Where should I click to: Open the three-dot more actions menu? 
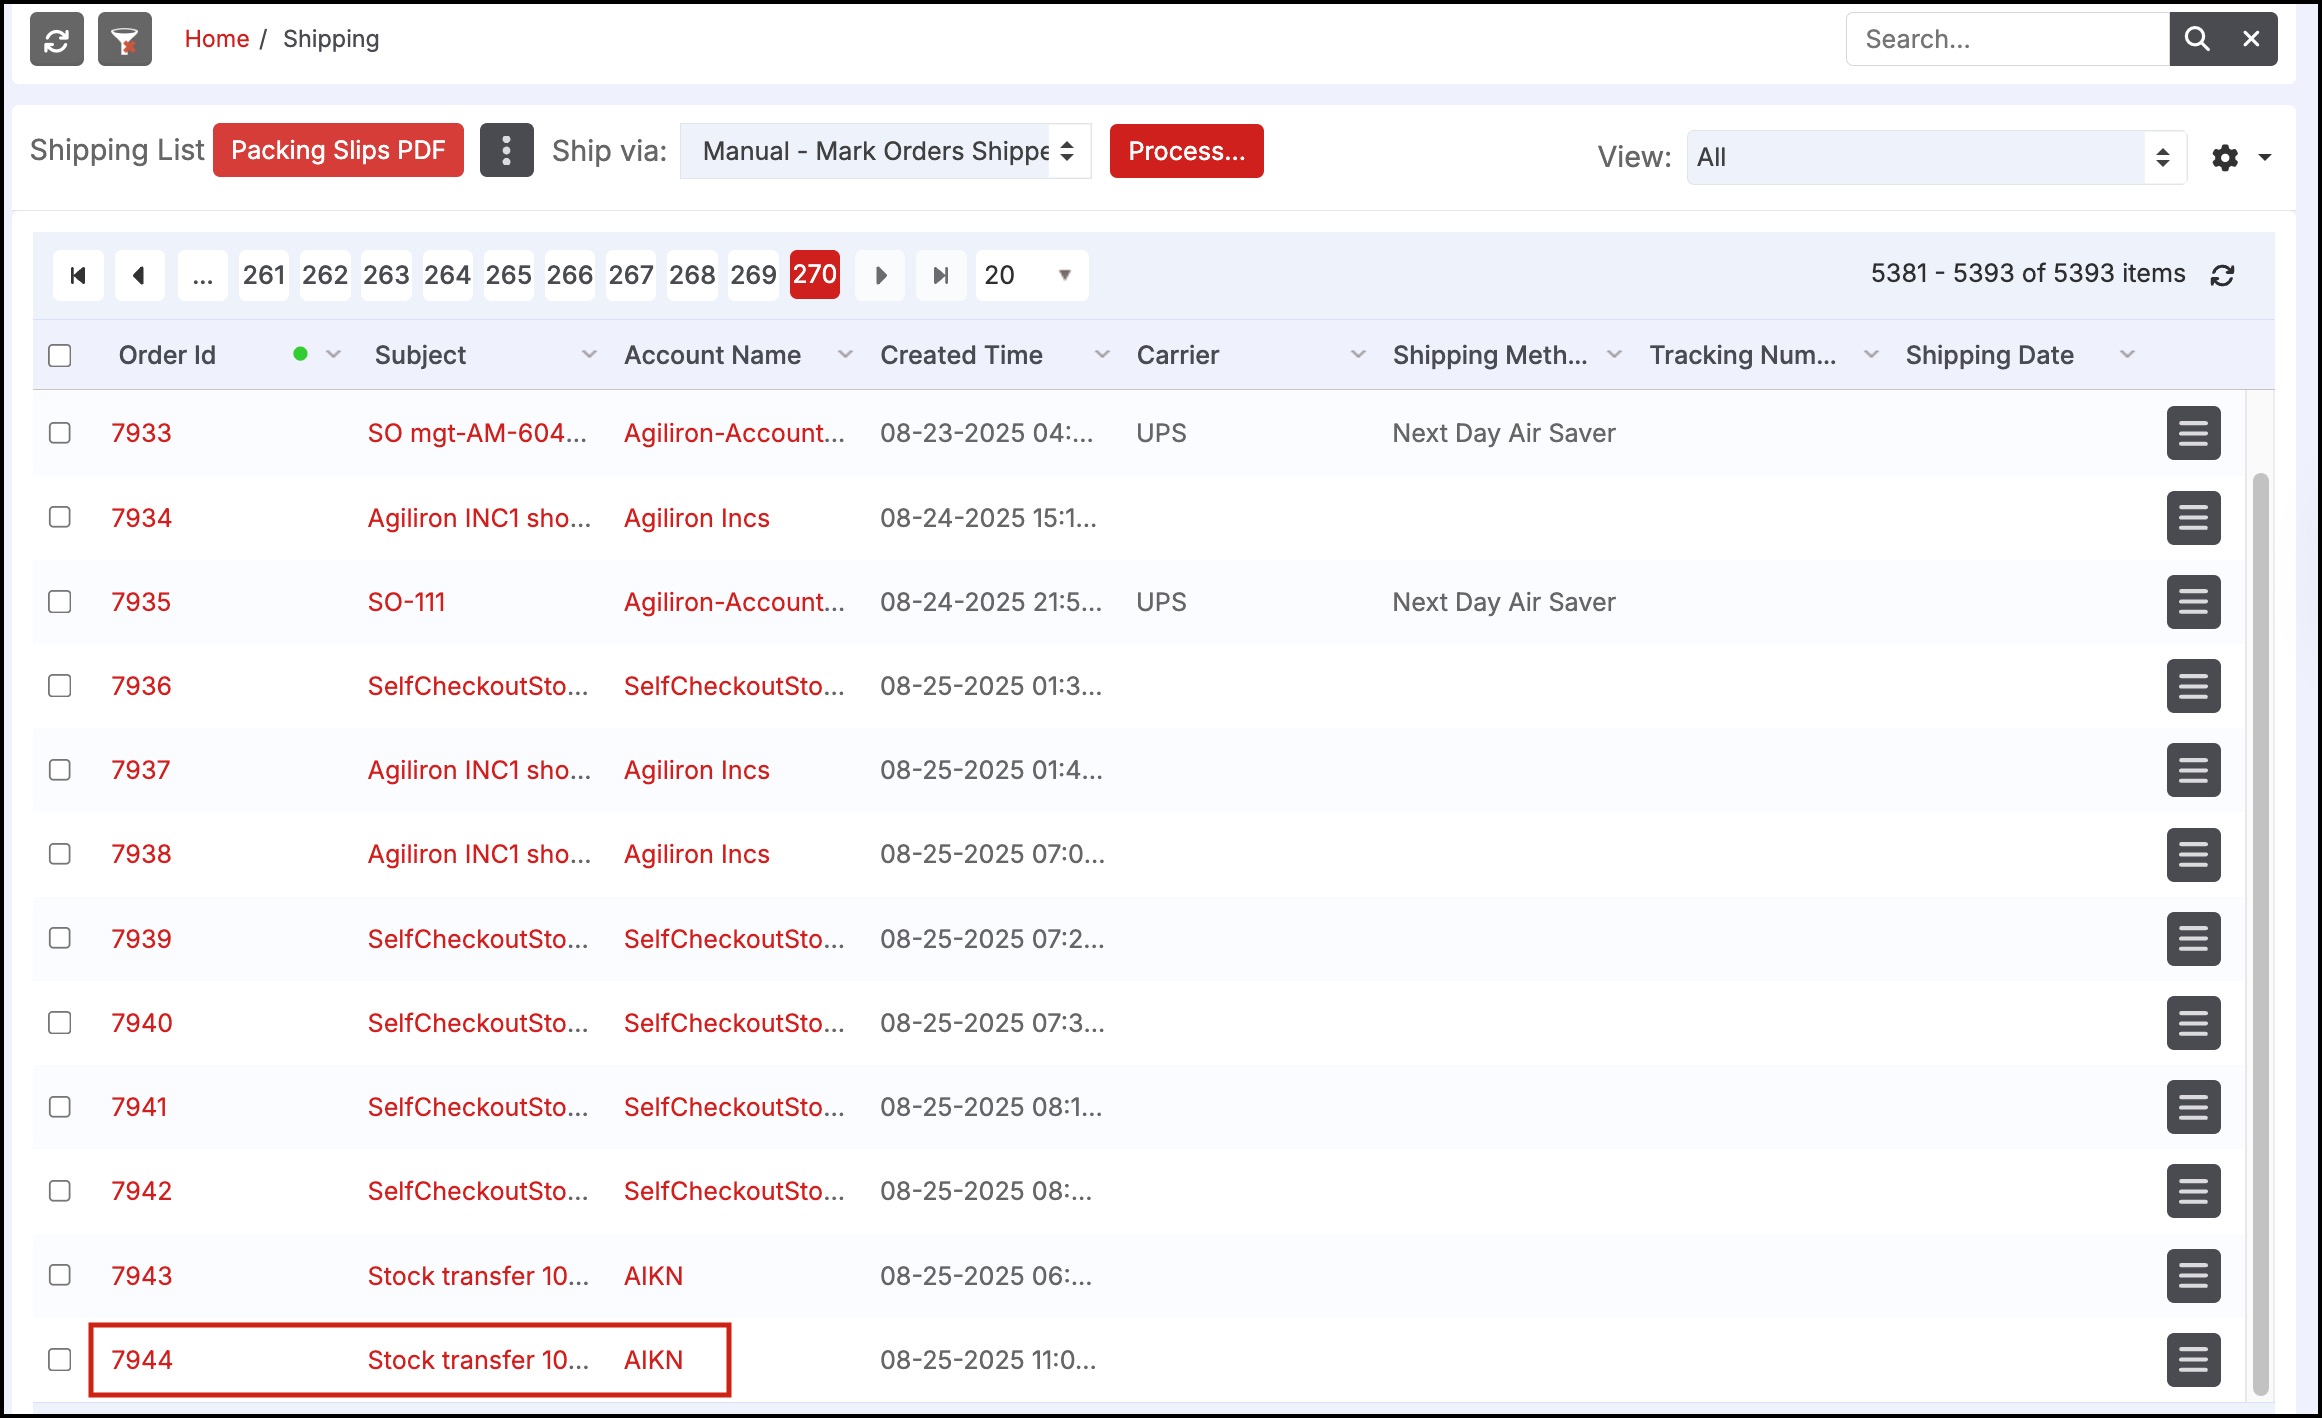[507, 150]
